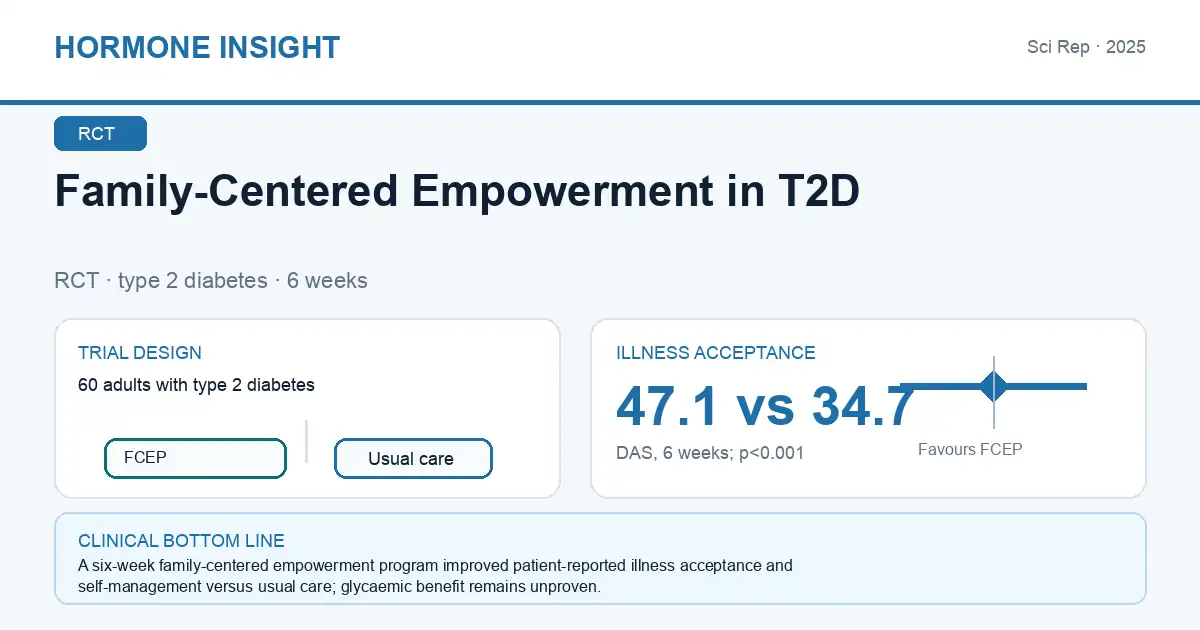
Task: Select the FCEP arm box
Action: pos(195,458)
